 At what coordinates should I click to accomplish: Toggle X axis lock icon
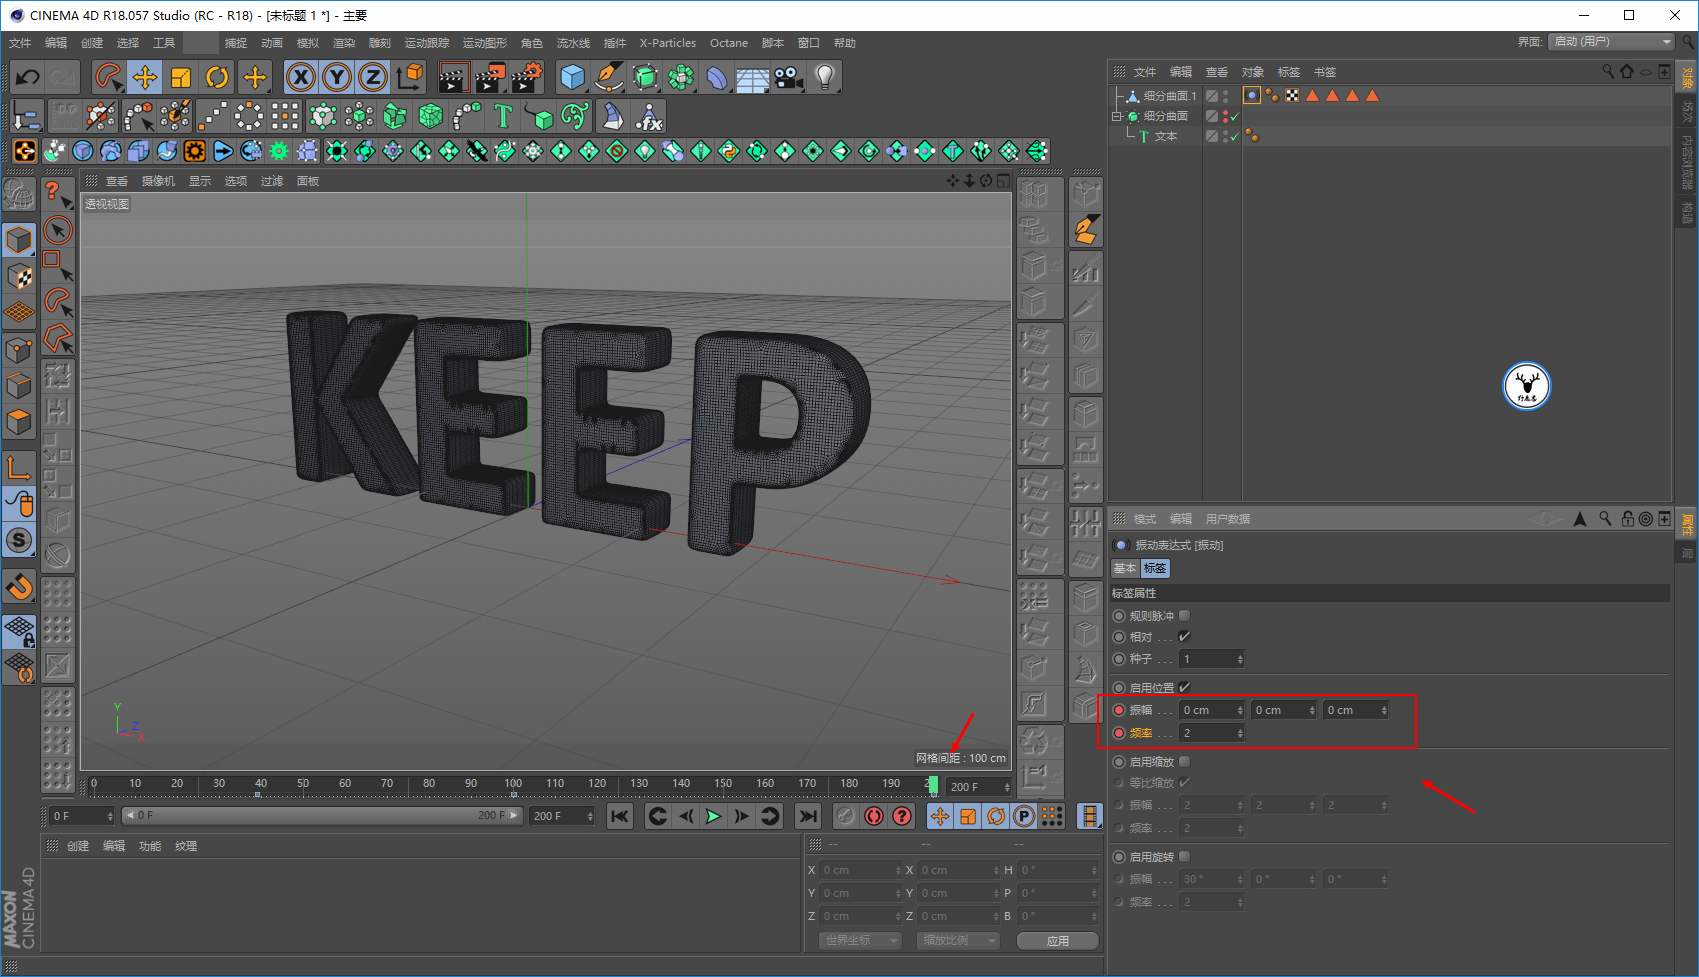300,77
